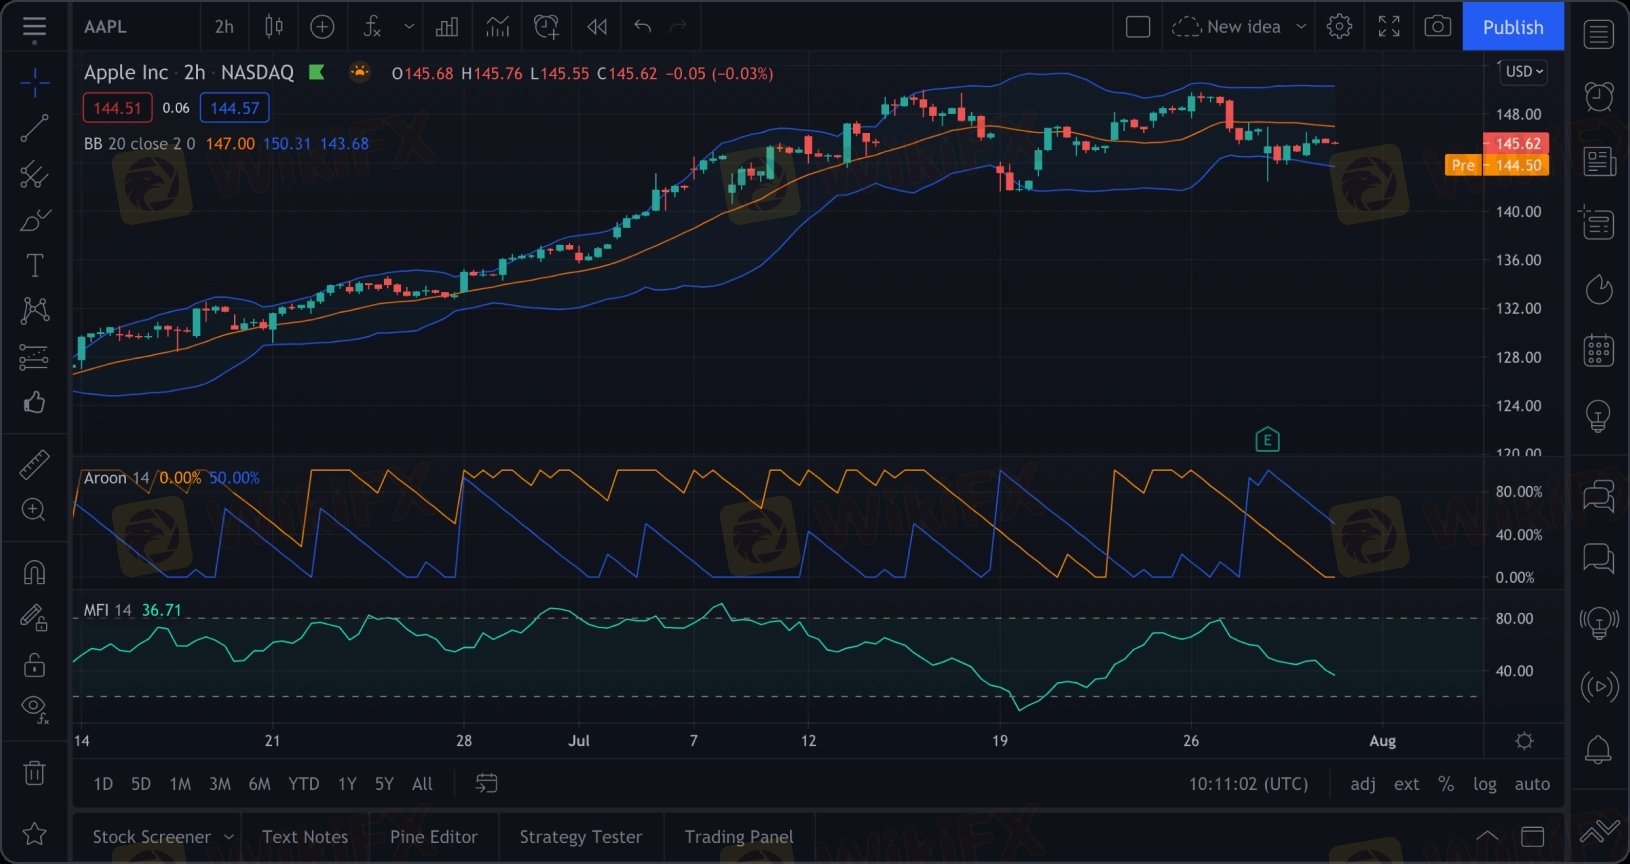This screenshot has width=1630, height=864.
Task: Enter fullscreen mode
Action: coord(1389,27)
